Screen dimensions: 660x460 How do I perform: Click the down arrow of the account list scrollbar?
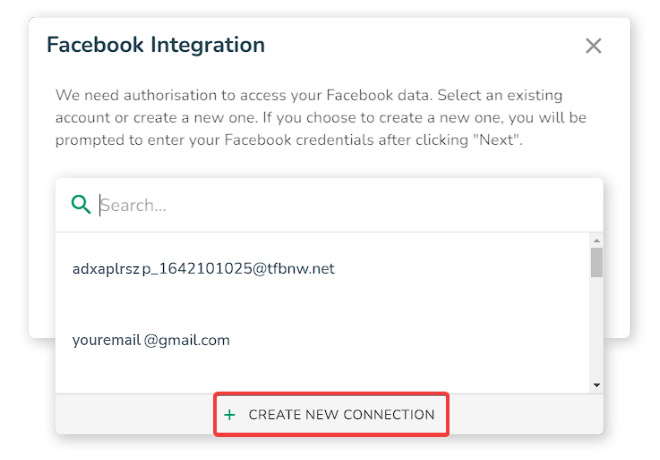(596, 385)
